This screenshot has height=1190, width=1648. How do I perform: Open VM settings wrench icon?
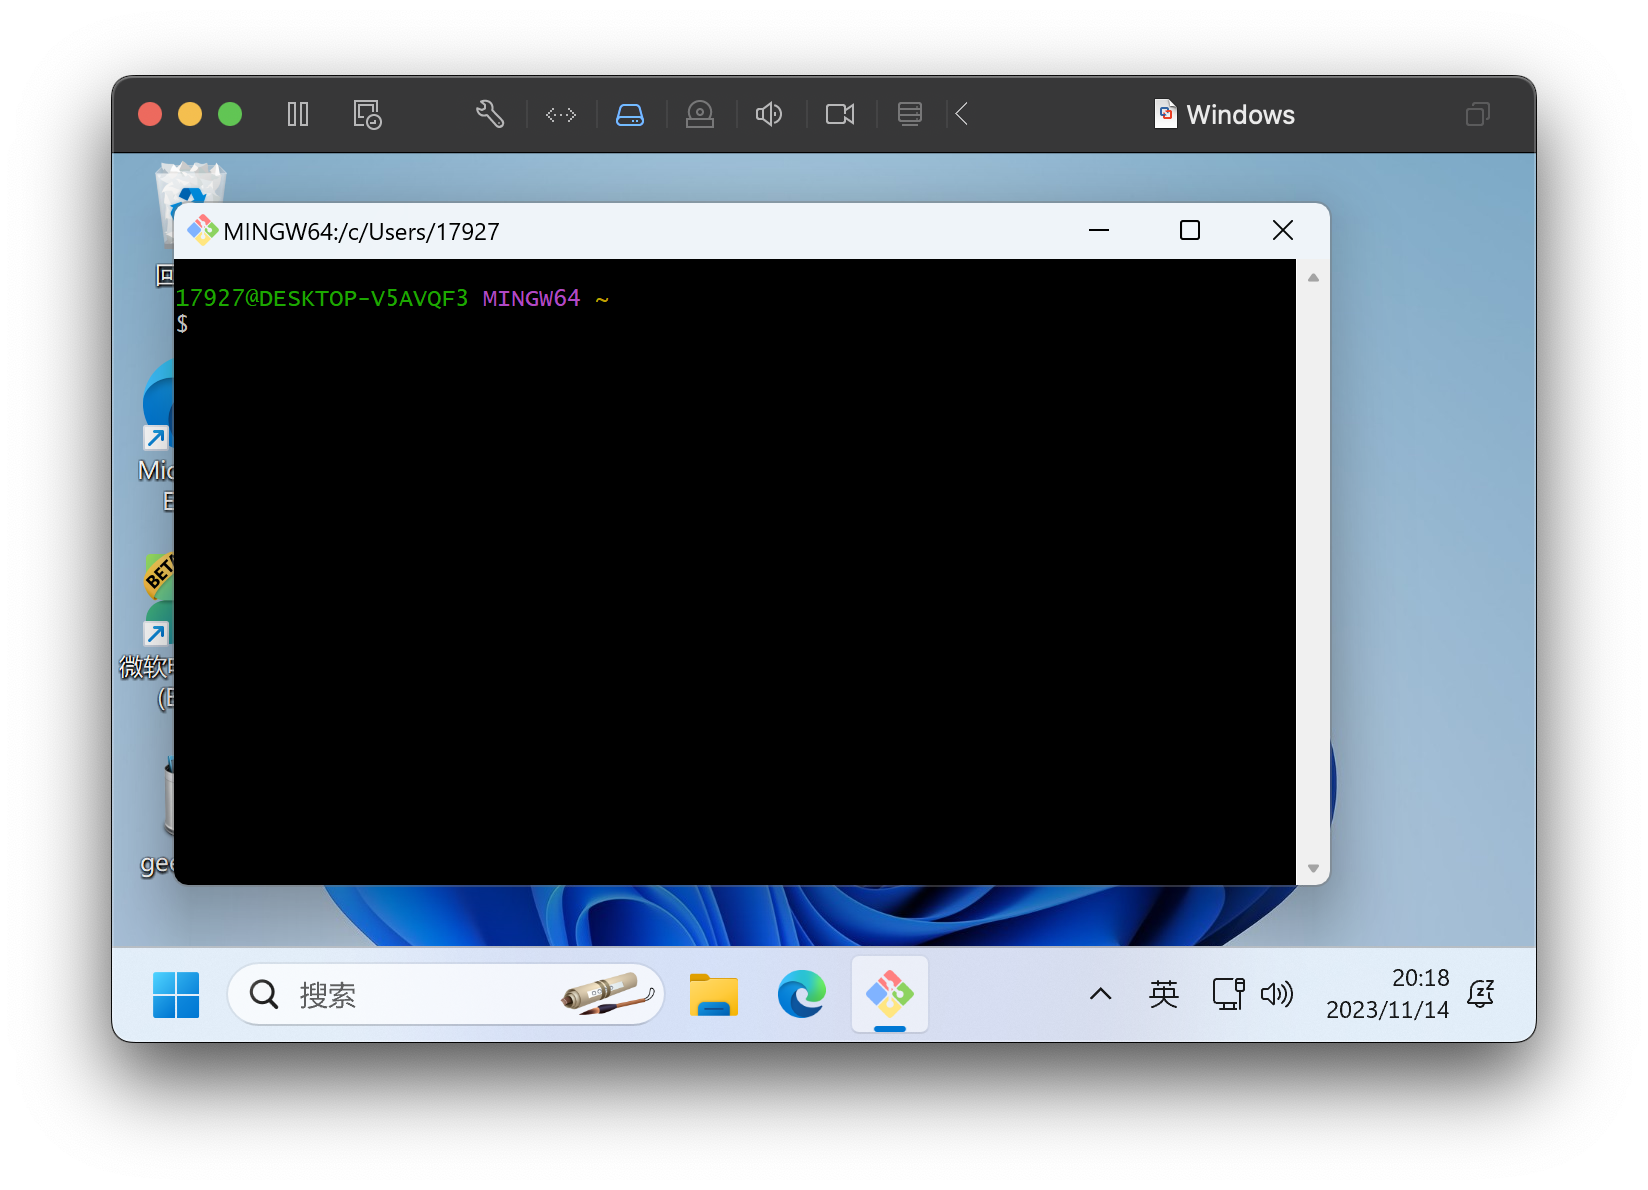tap(490, 114)
